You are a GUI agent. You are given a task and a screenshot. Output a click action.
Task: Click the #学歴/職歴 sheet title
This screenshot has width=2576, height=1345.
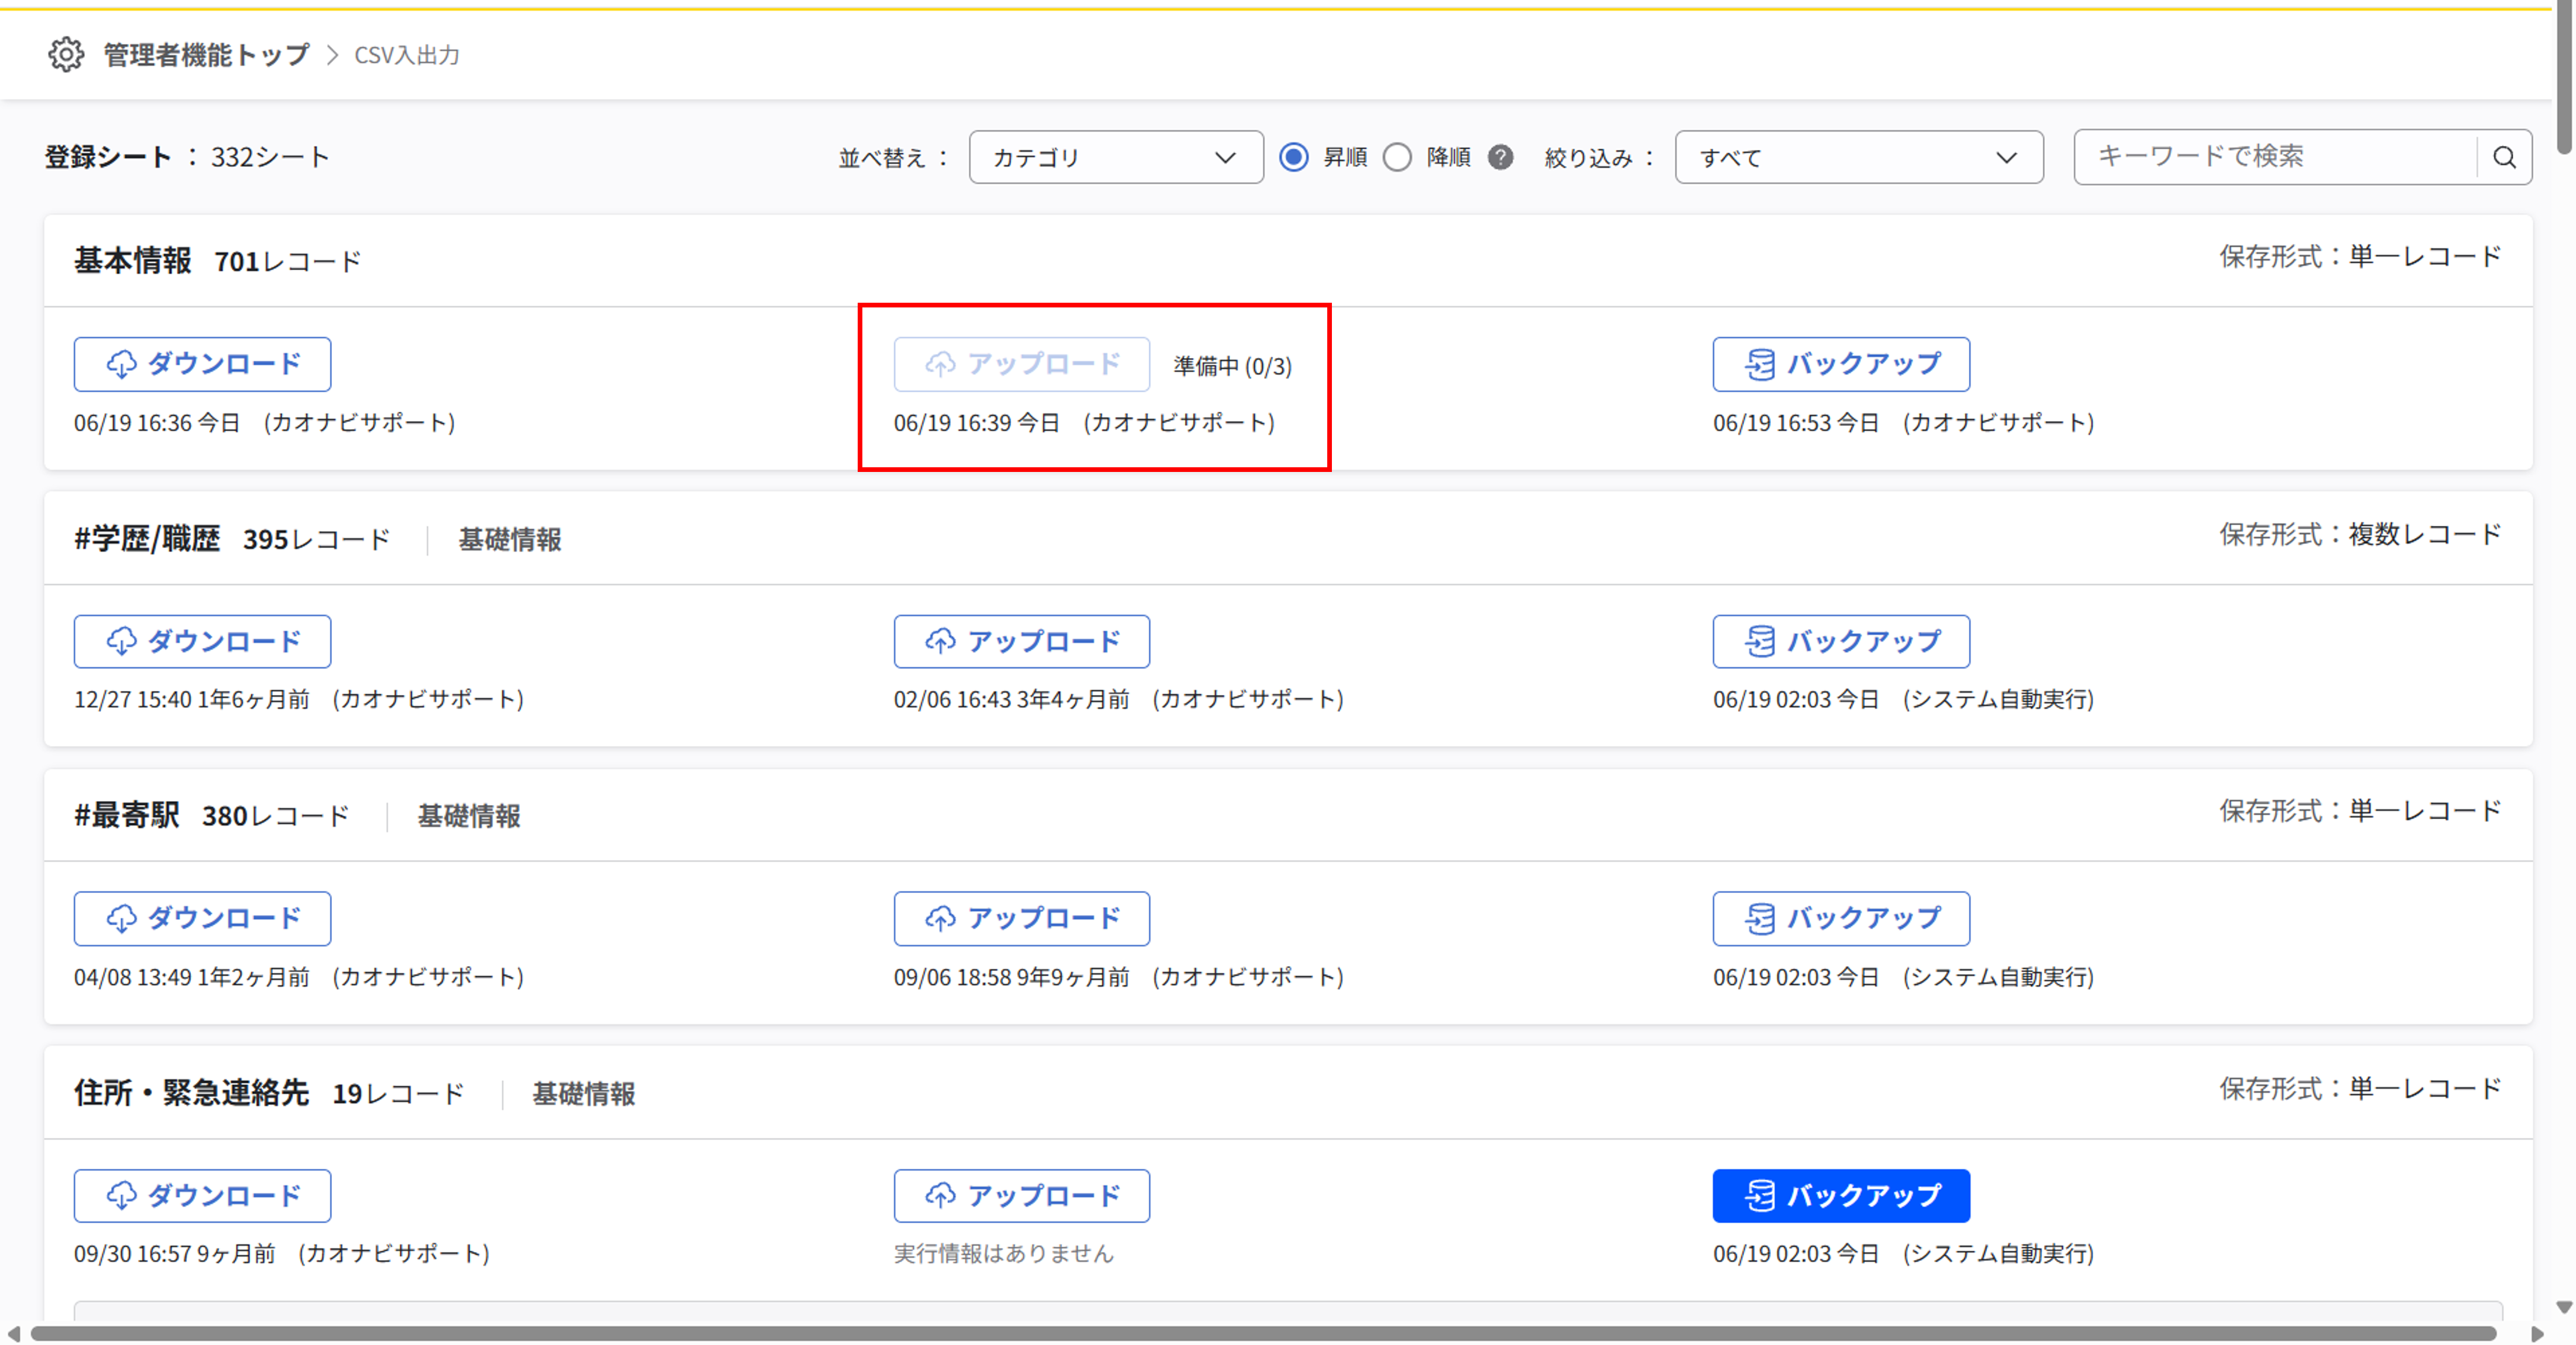click(147, 539)
